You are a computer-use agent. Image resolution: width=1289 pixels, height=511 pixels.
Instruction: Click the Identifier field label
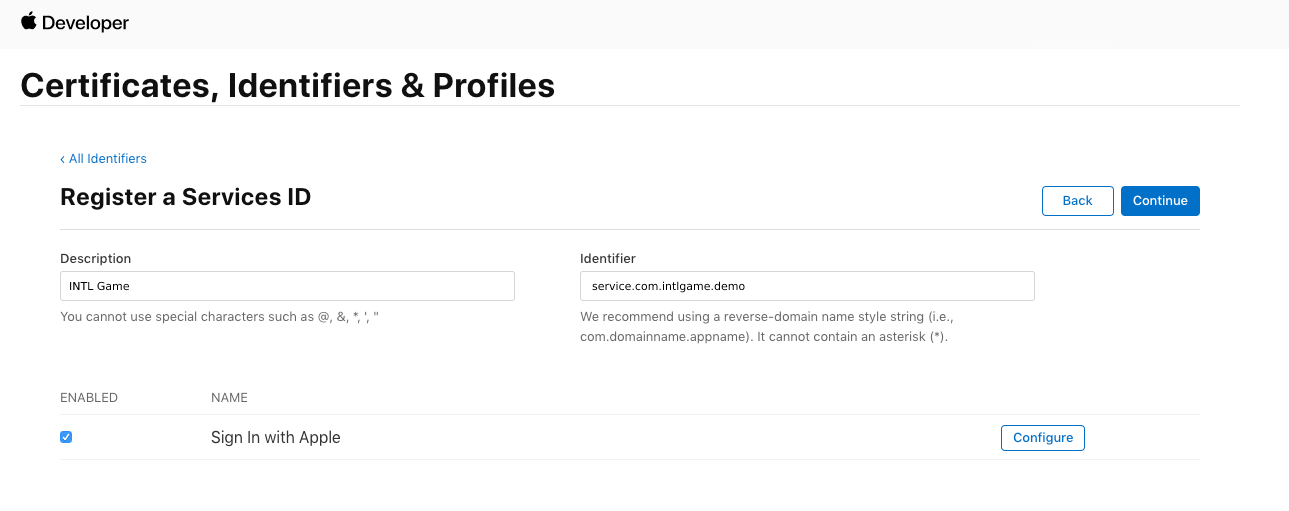tap(607, 259)
